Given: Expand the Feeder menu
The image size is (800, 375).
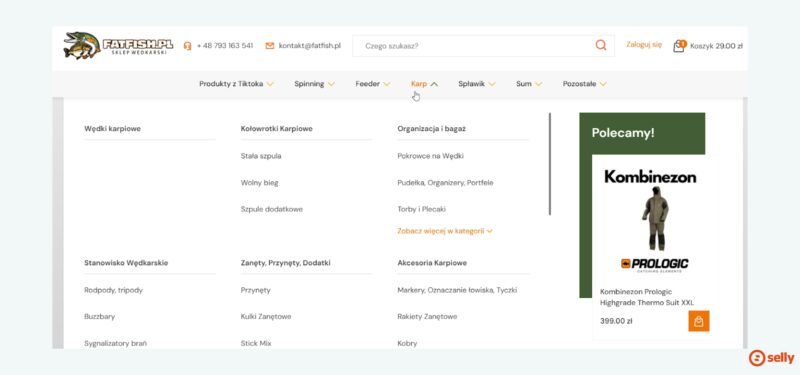Looking at the screenshot, I should click(372, 84).
